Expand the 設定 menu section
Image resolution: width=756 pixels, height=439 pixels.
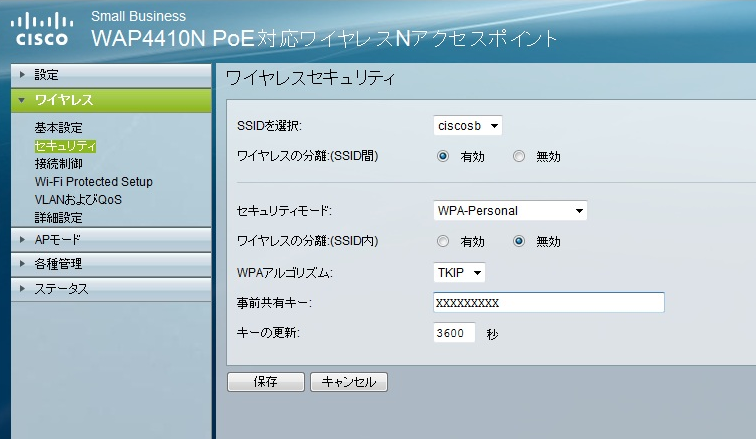point(111,75)
